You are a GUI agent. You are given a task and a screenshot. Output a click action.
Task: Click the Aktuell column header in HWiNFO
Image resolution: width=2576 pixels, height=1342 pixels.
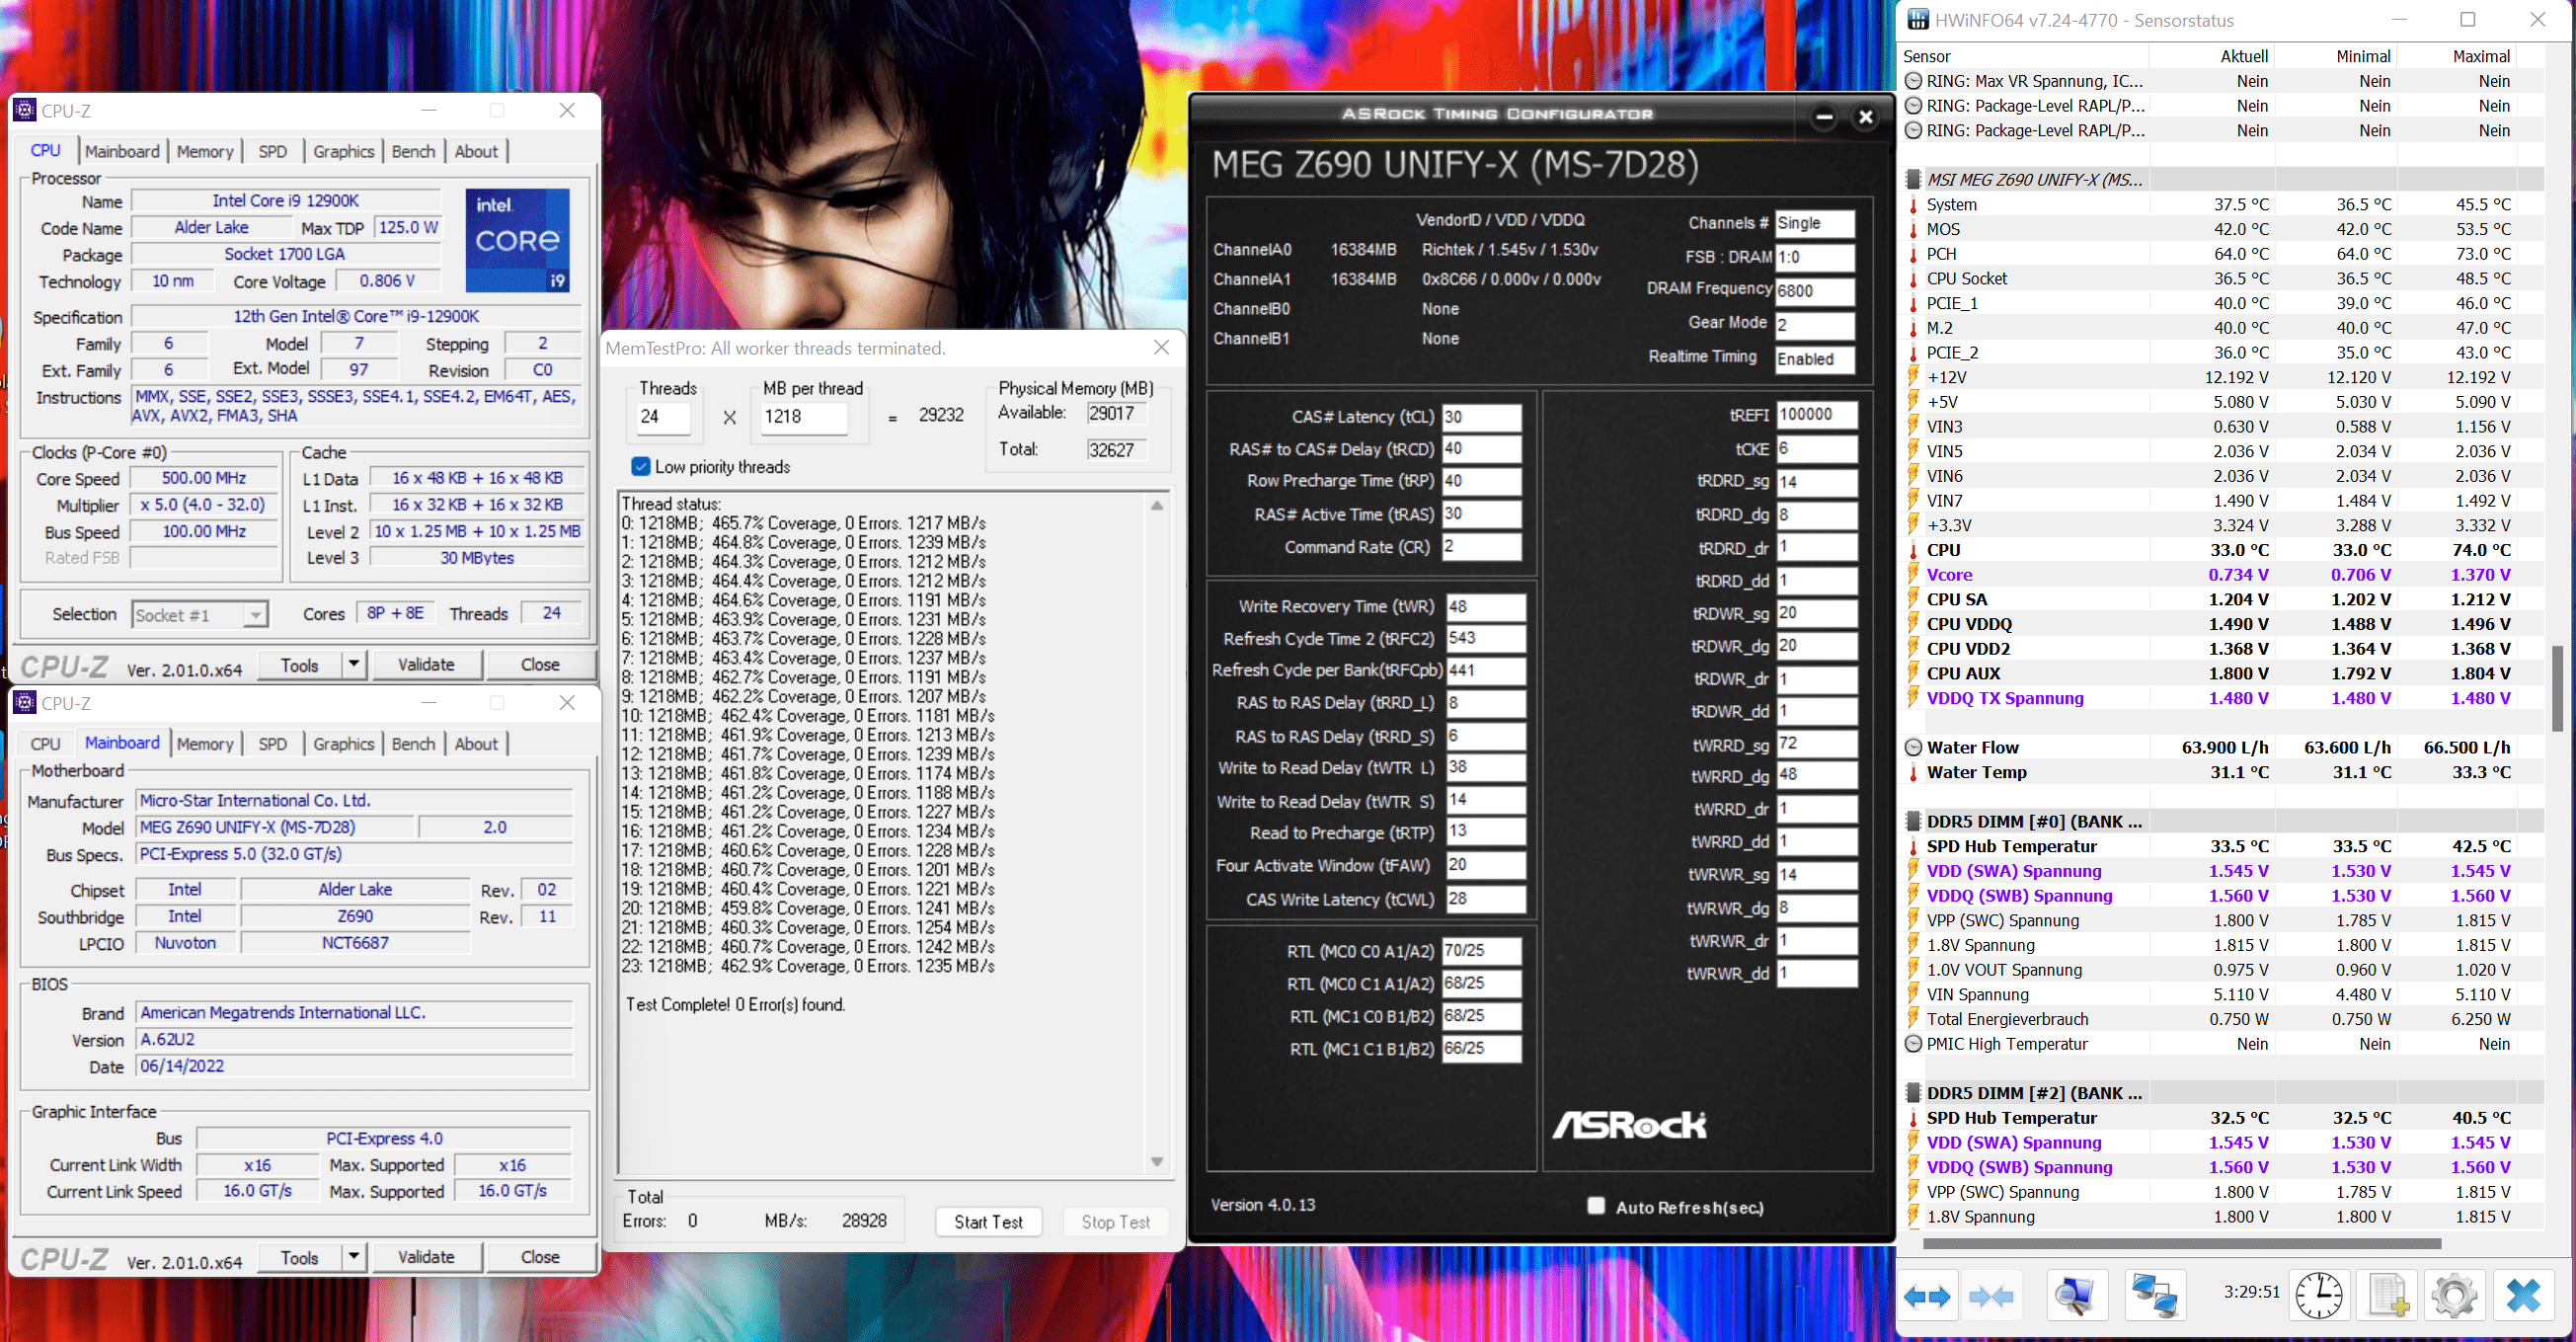click(x=2243, y=56)
